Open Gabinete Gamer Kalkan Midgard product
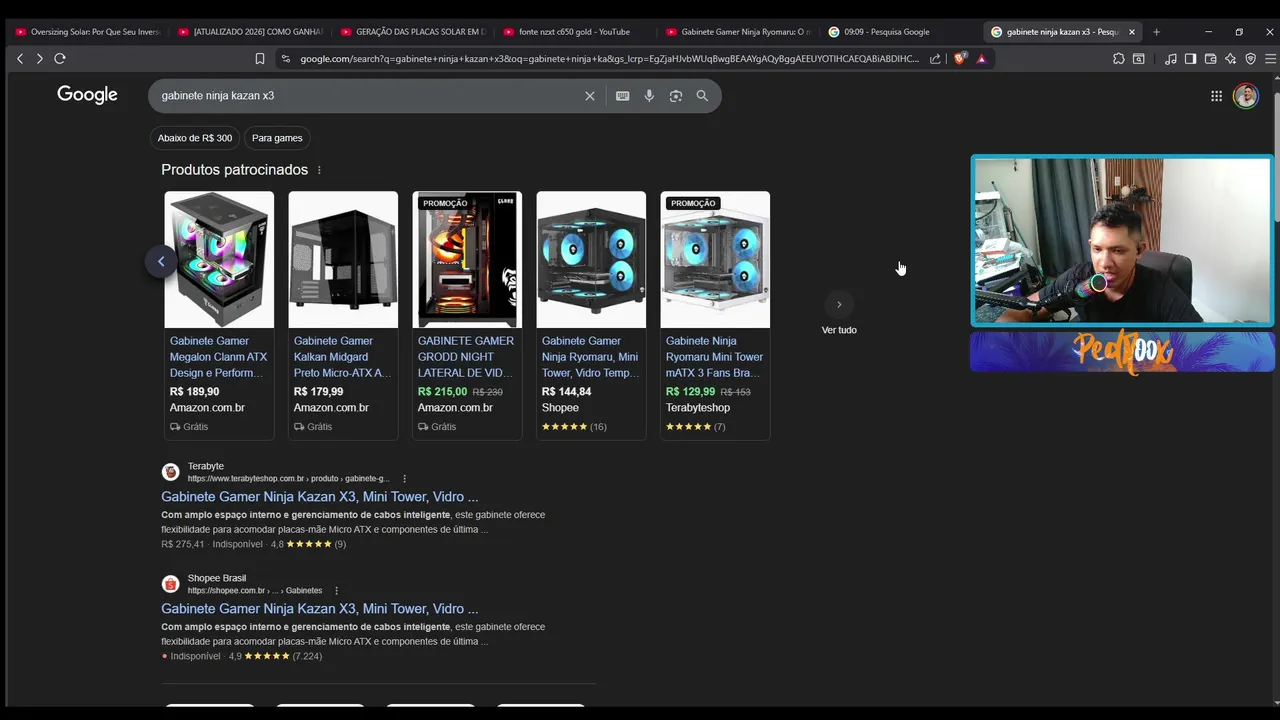This screenshot has width=1280, height=720. coord(343,357)
